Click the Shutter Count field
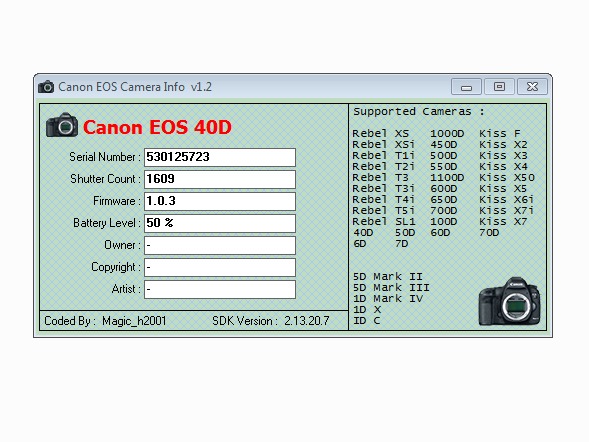 220,179
